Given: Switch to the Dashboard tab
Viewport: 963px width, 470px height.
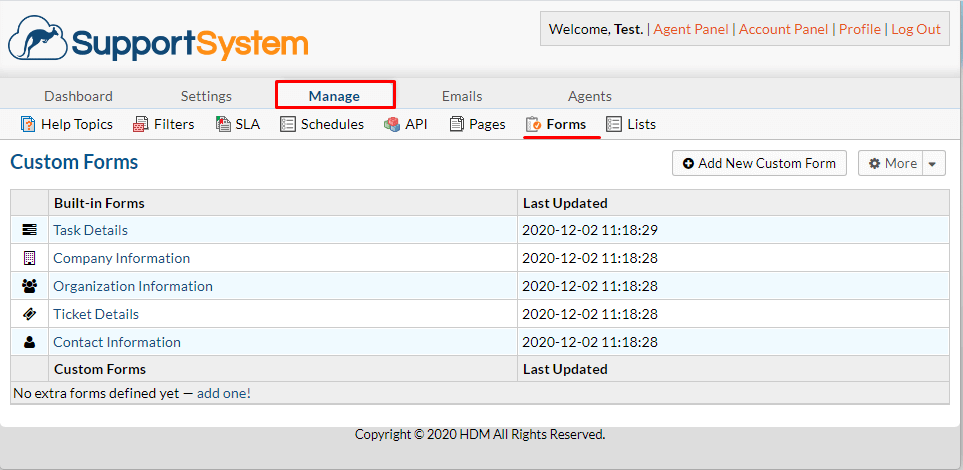Looking at the screenshot, I should 79,96.
